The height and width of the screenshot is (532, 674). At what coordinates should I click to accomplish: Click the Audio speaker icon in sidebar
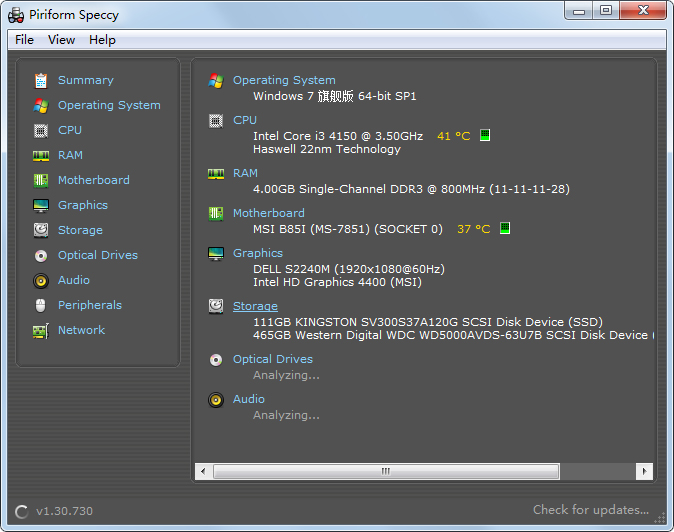41,280
